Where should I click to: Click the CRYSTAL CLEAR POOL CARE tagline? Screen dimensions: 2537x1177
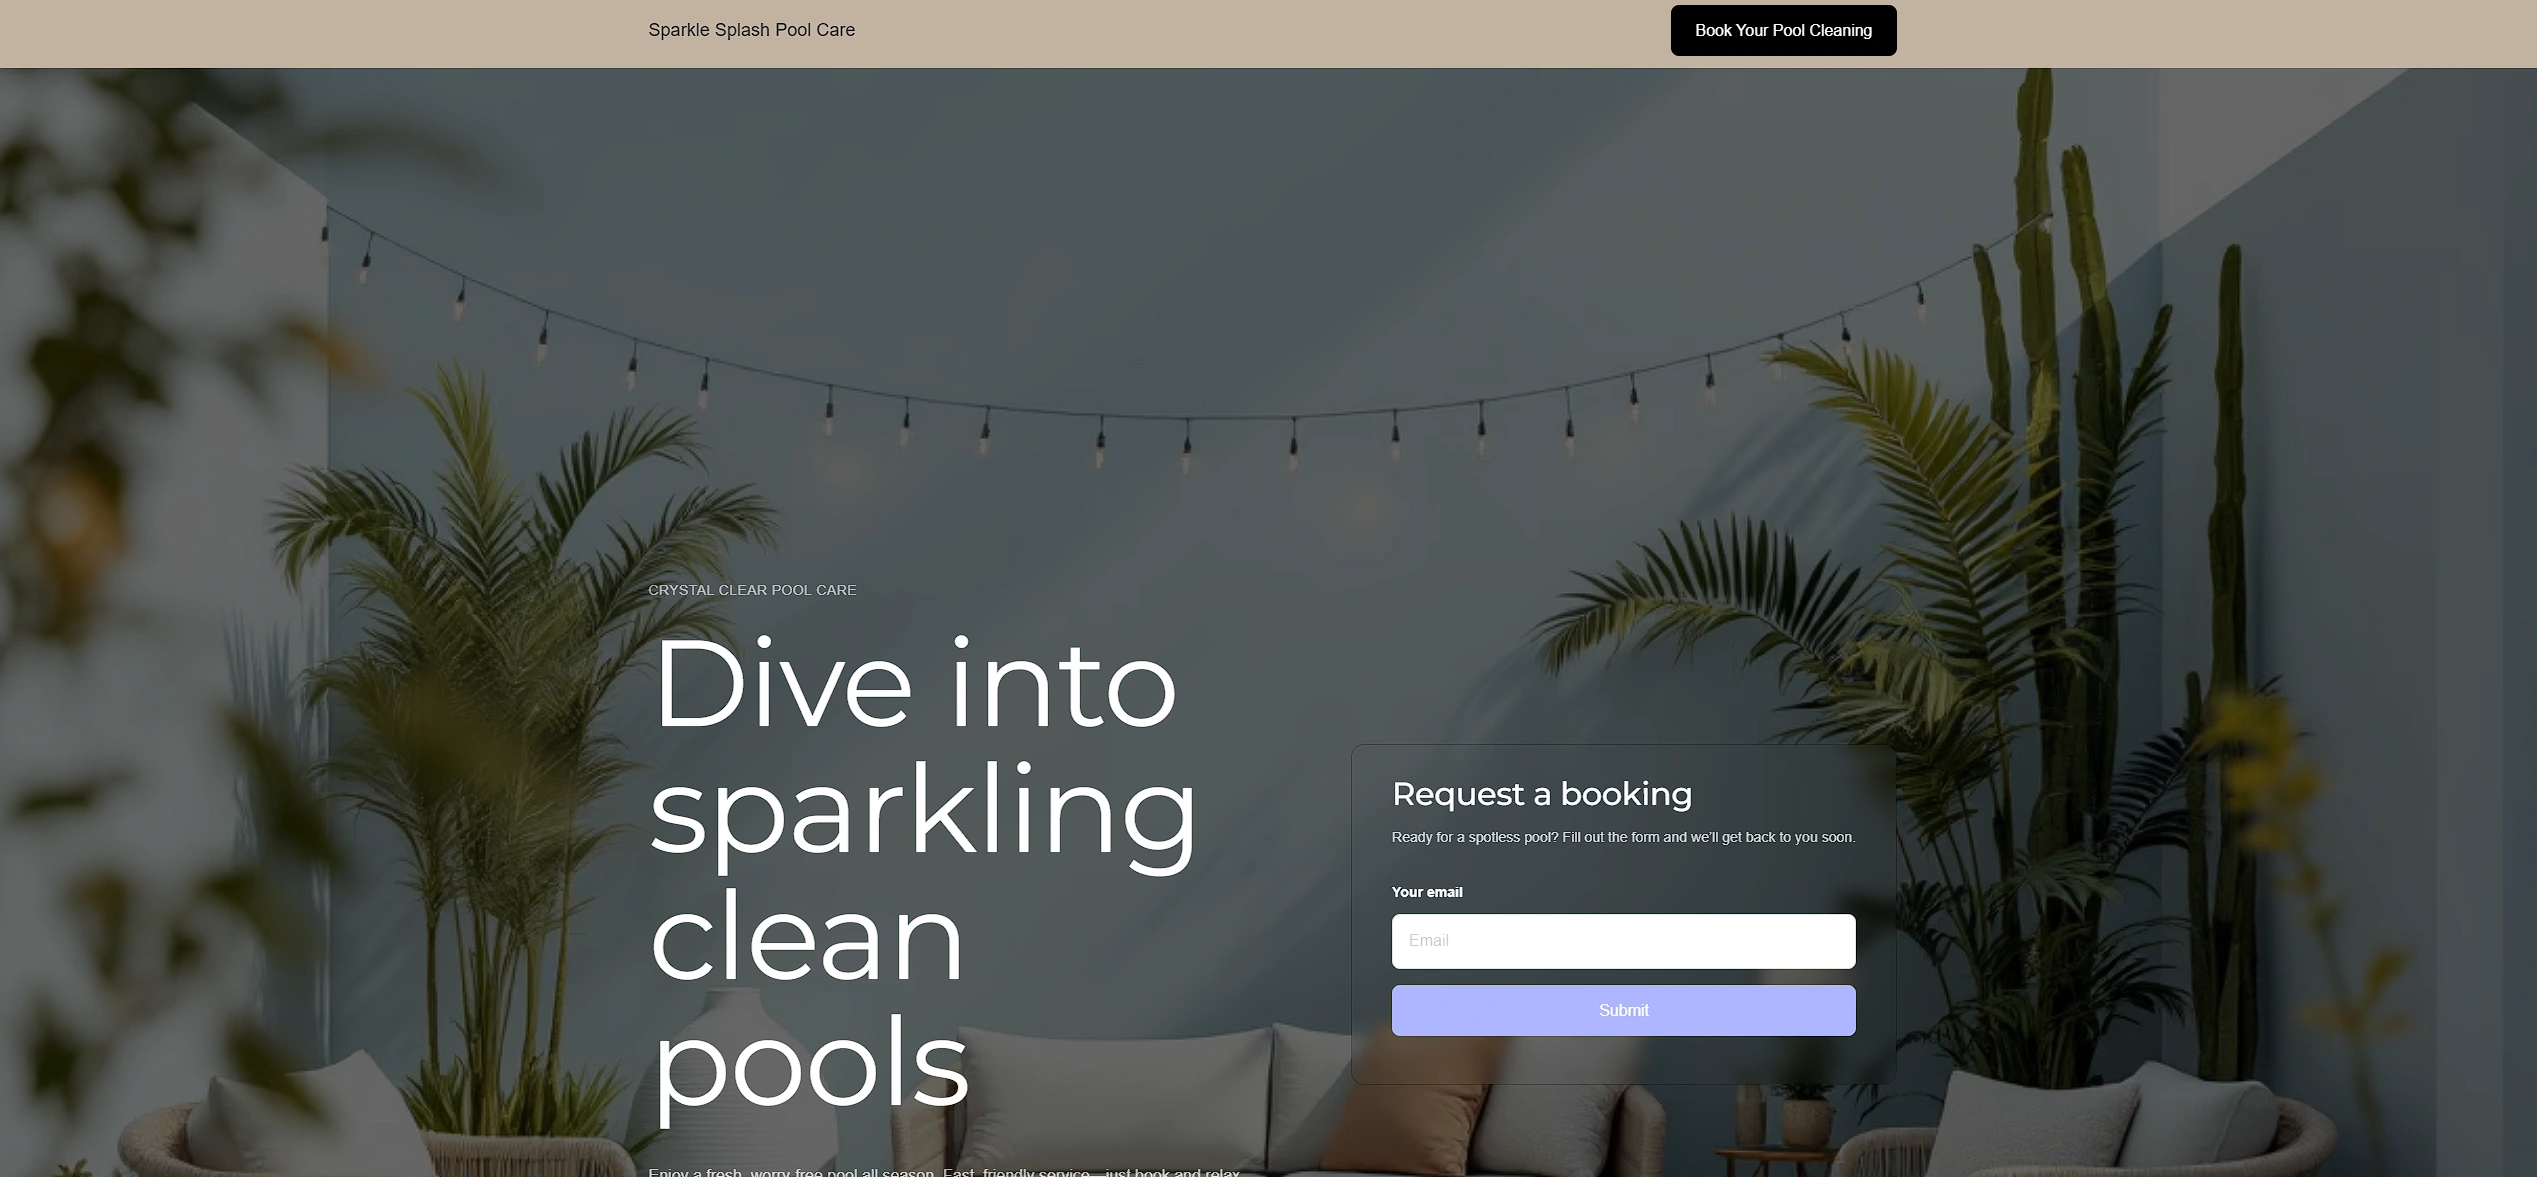point(751,590)
